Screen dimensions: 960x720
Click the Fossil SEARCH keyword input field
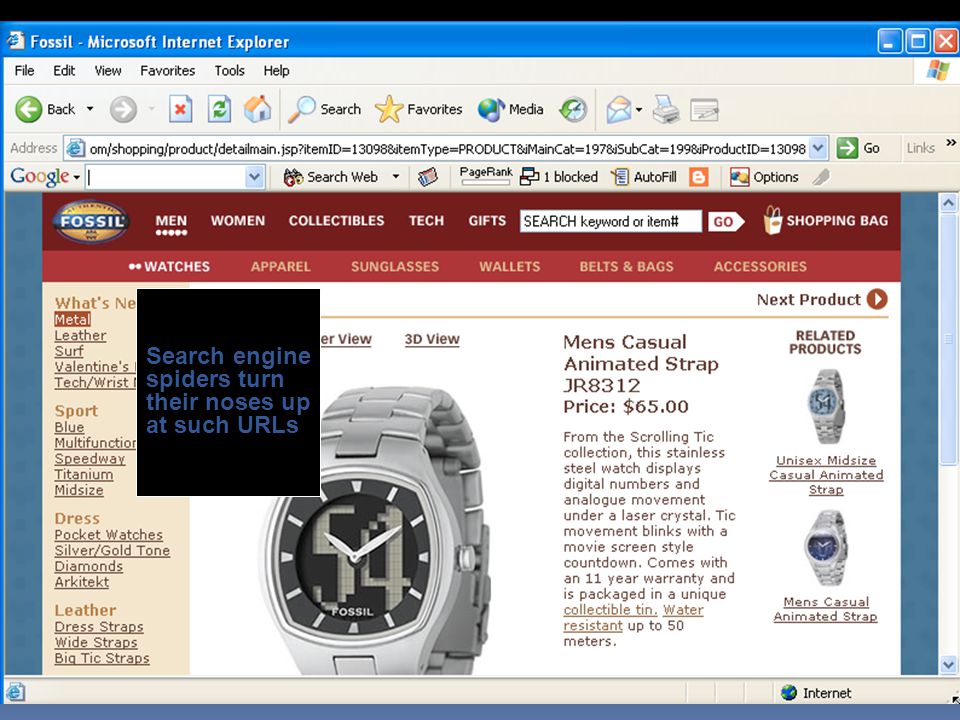610,222
